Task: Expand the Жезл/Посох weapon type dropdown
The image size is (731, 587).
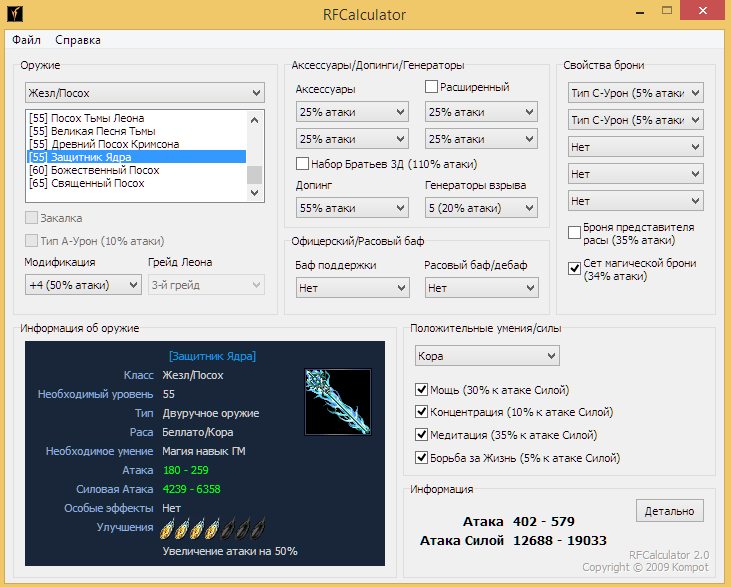Action: point(144,93)
